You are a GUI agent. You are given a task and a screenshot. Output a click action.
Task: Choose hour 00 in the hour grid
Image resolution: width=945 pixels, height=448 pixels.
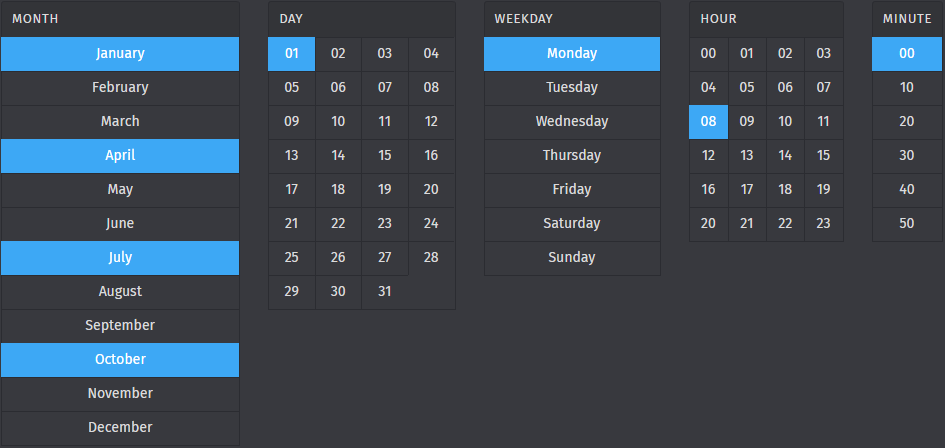click(708, 54)
